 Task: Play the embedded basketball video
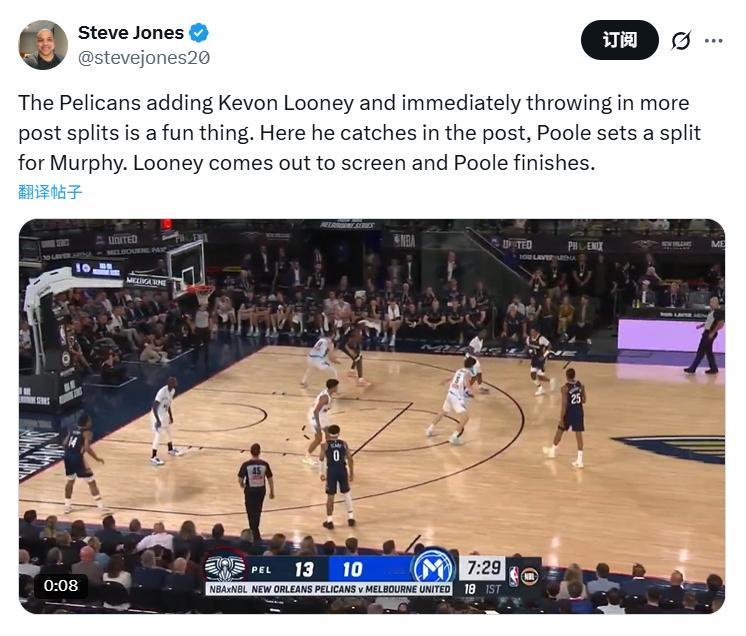tap(372, 416)
